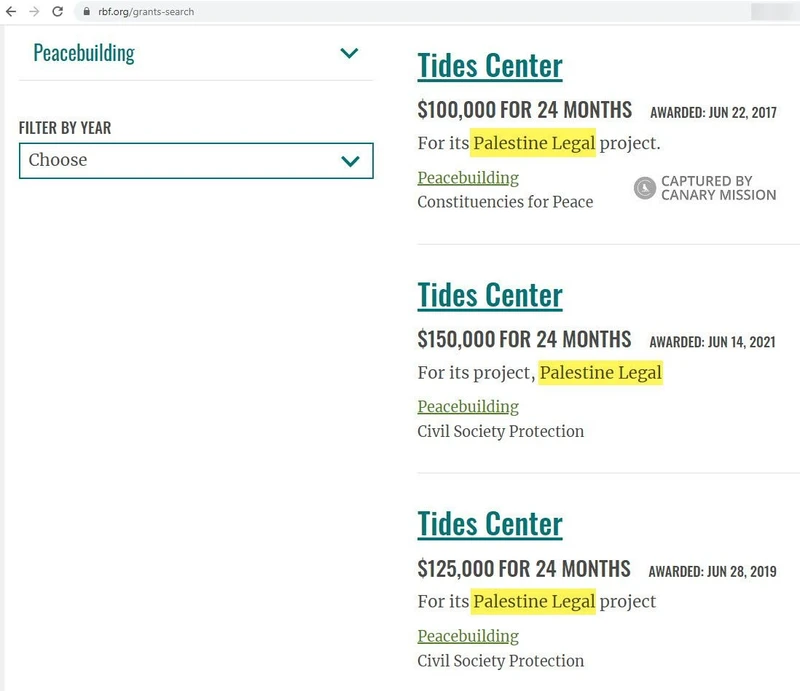Click the Constituencies for Peace text

505,202
